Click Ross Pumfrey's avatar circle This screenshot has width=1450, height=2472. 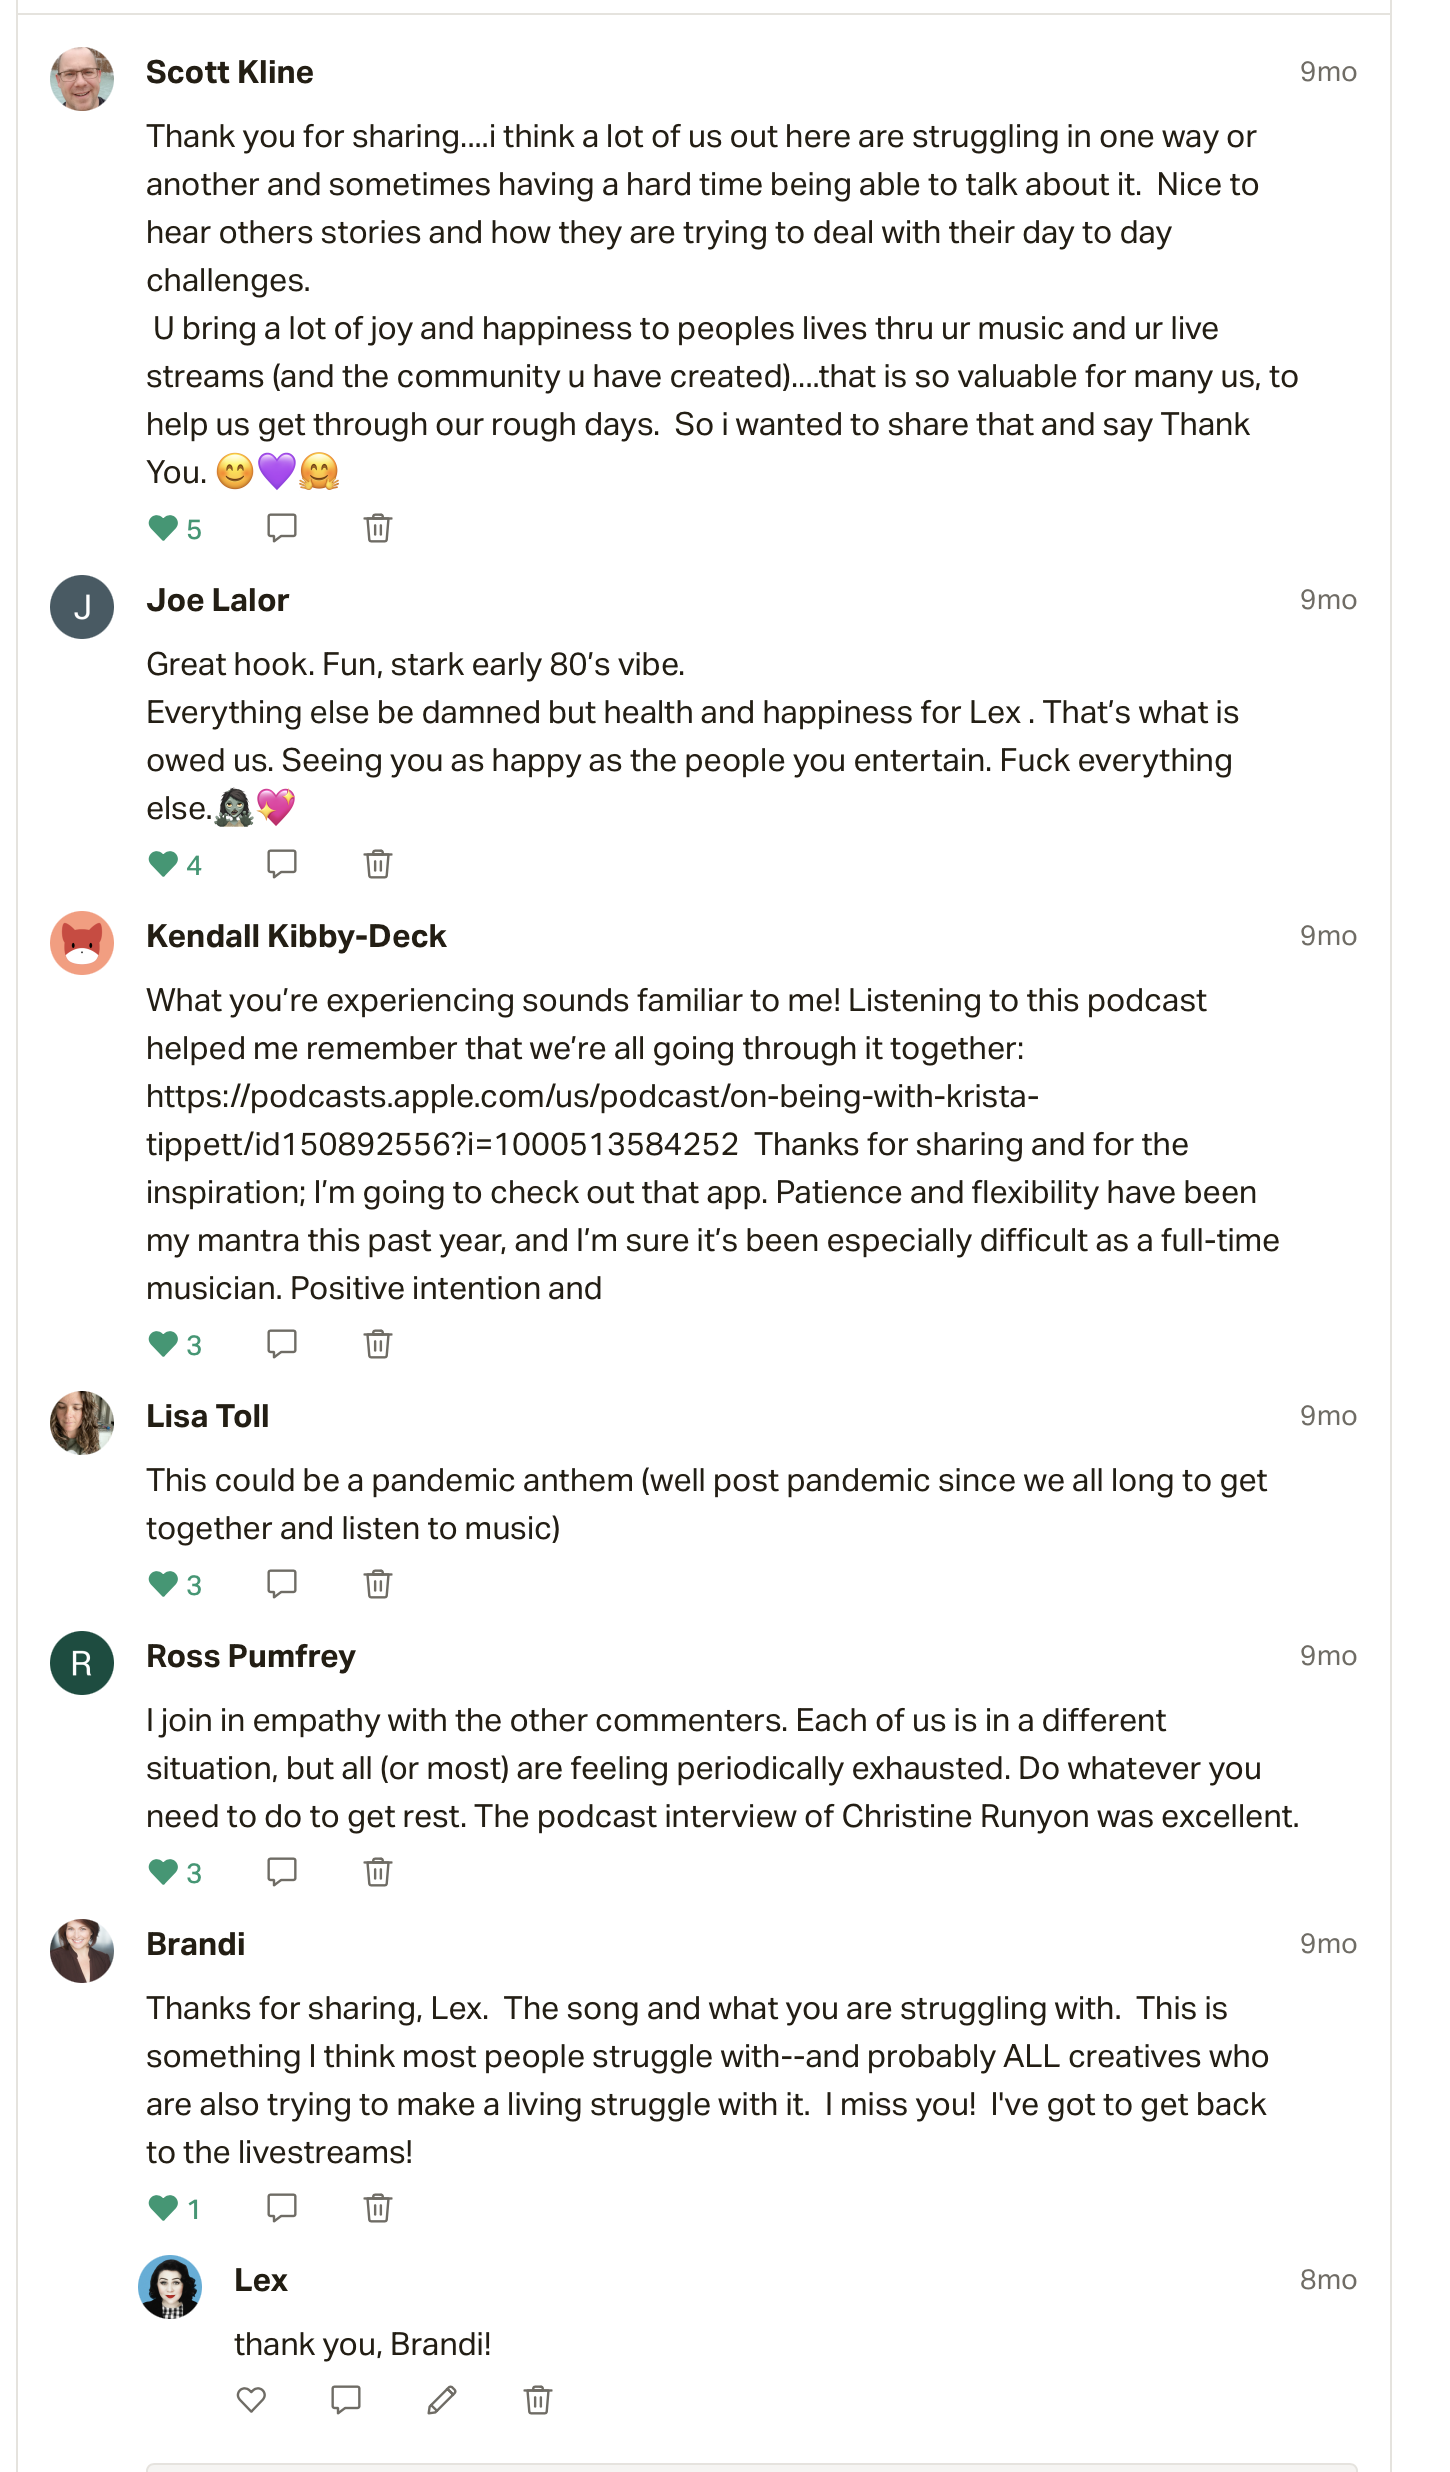(82, 1663)
